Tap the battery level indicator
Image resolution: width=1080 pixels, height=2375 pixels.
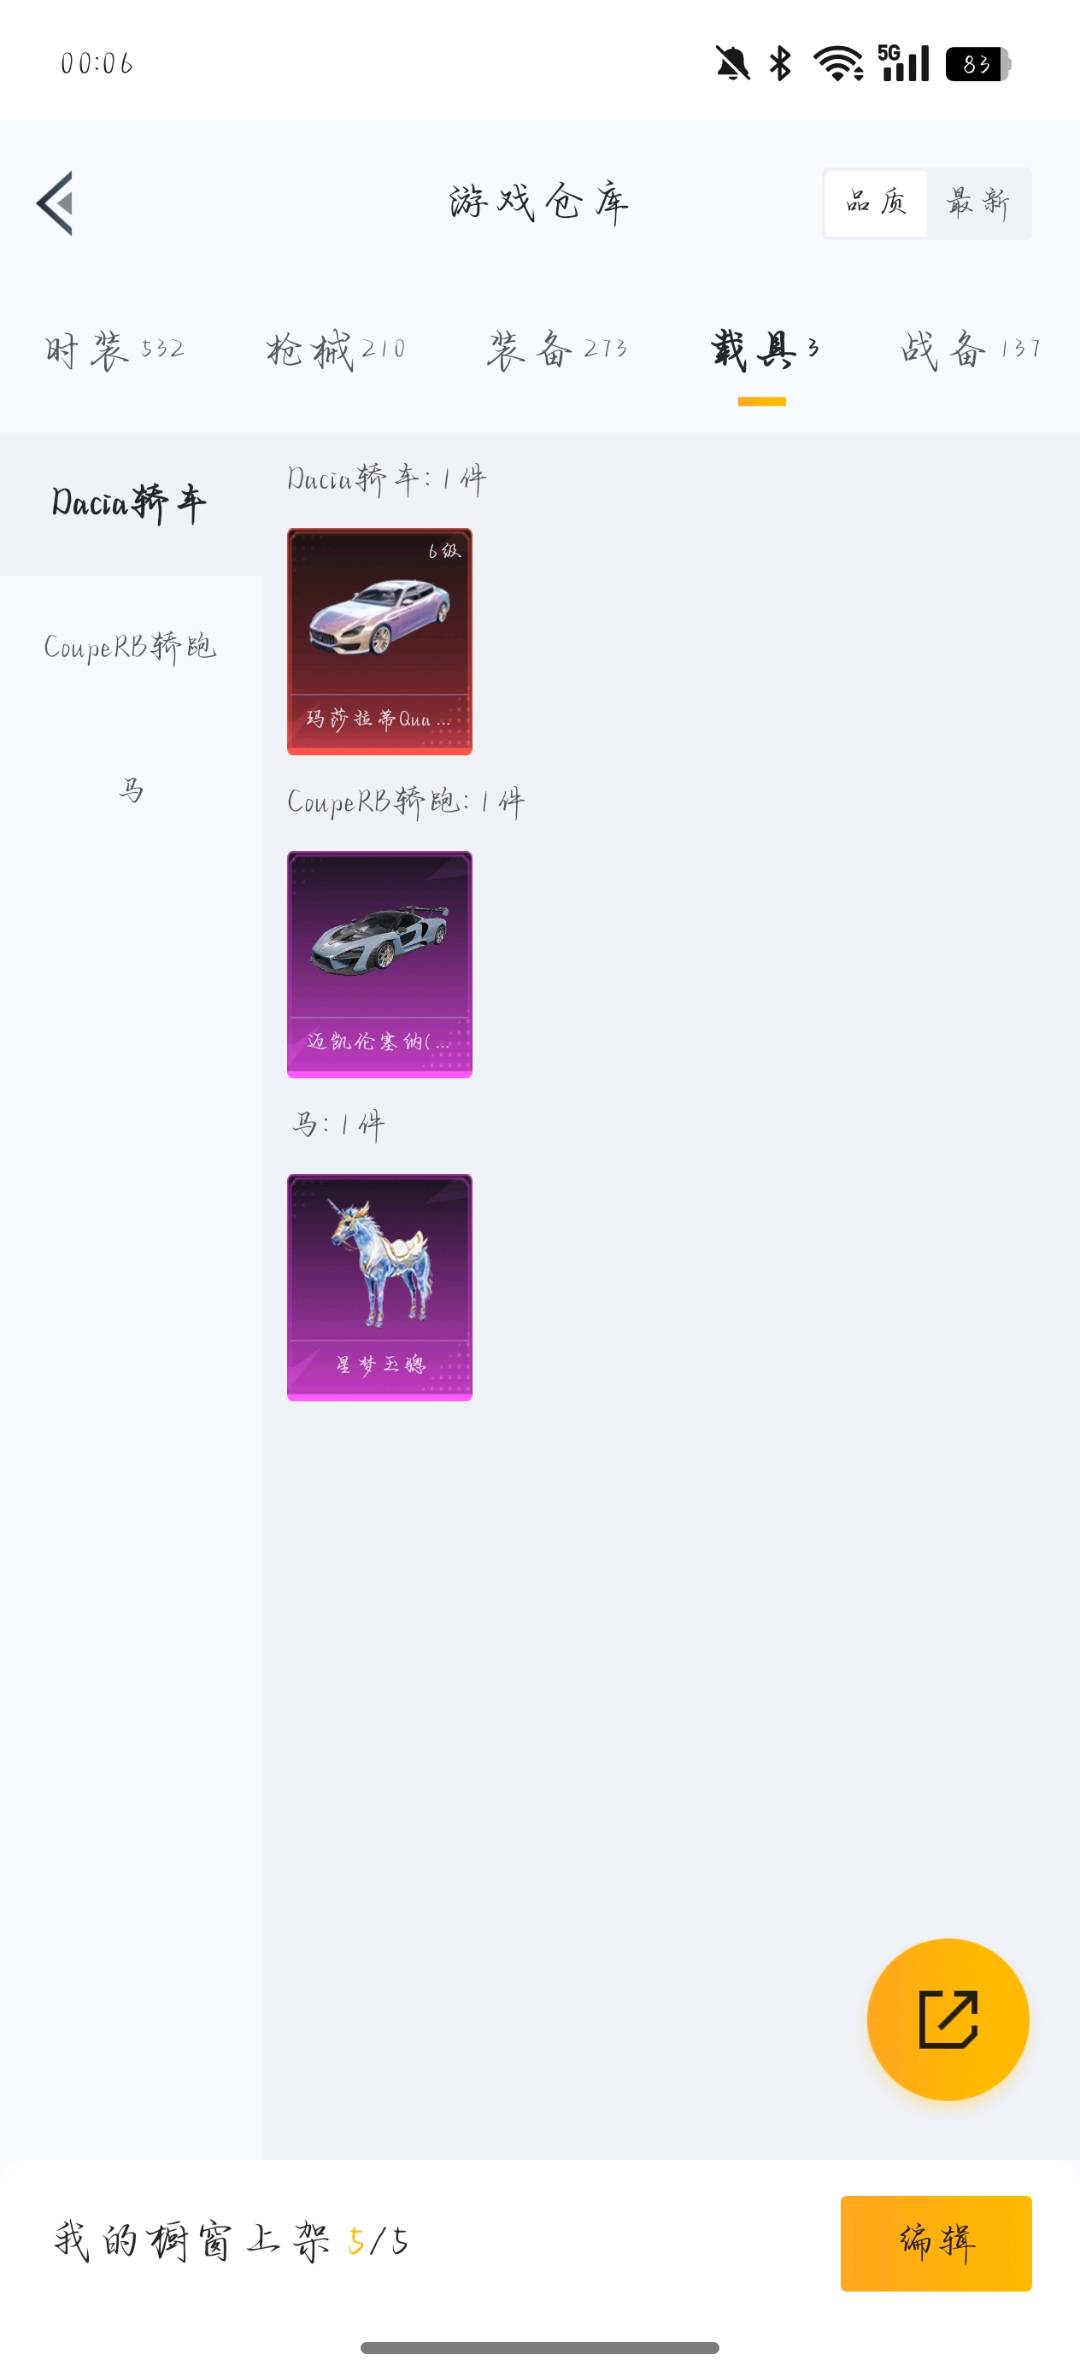tap(978, 64)
